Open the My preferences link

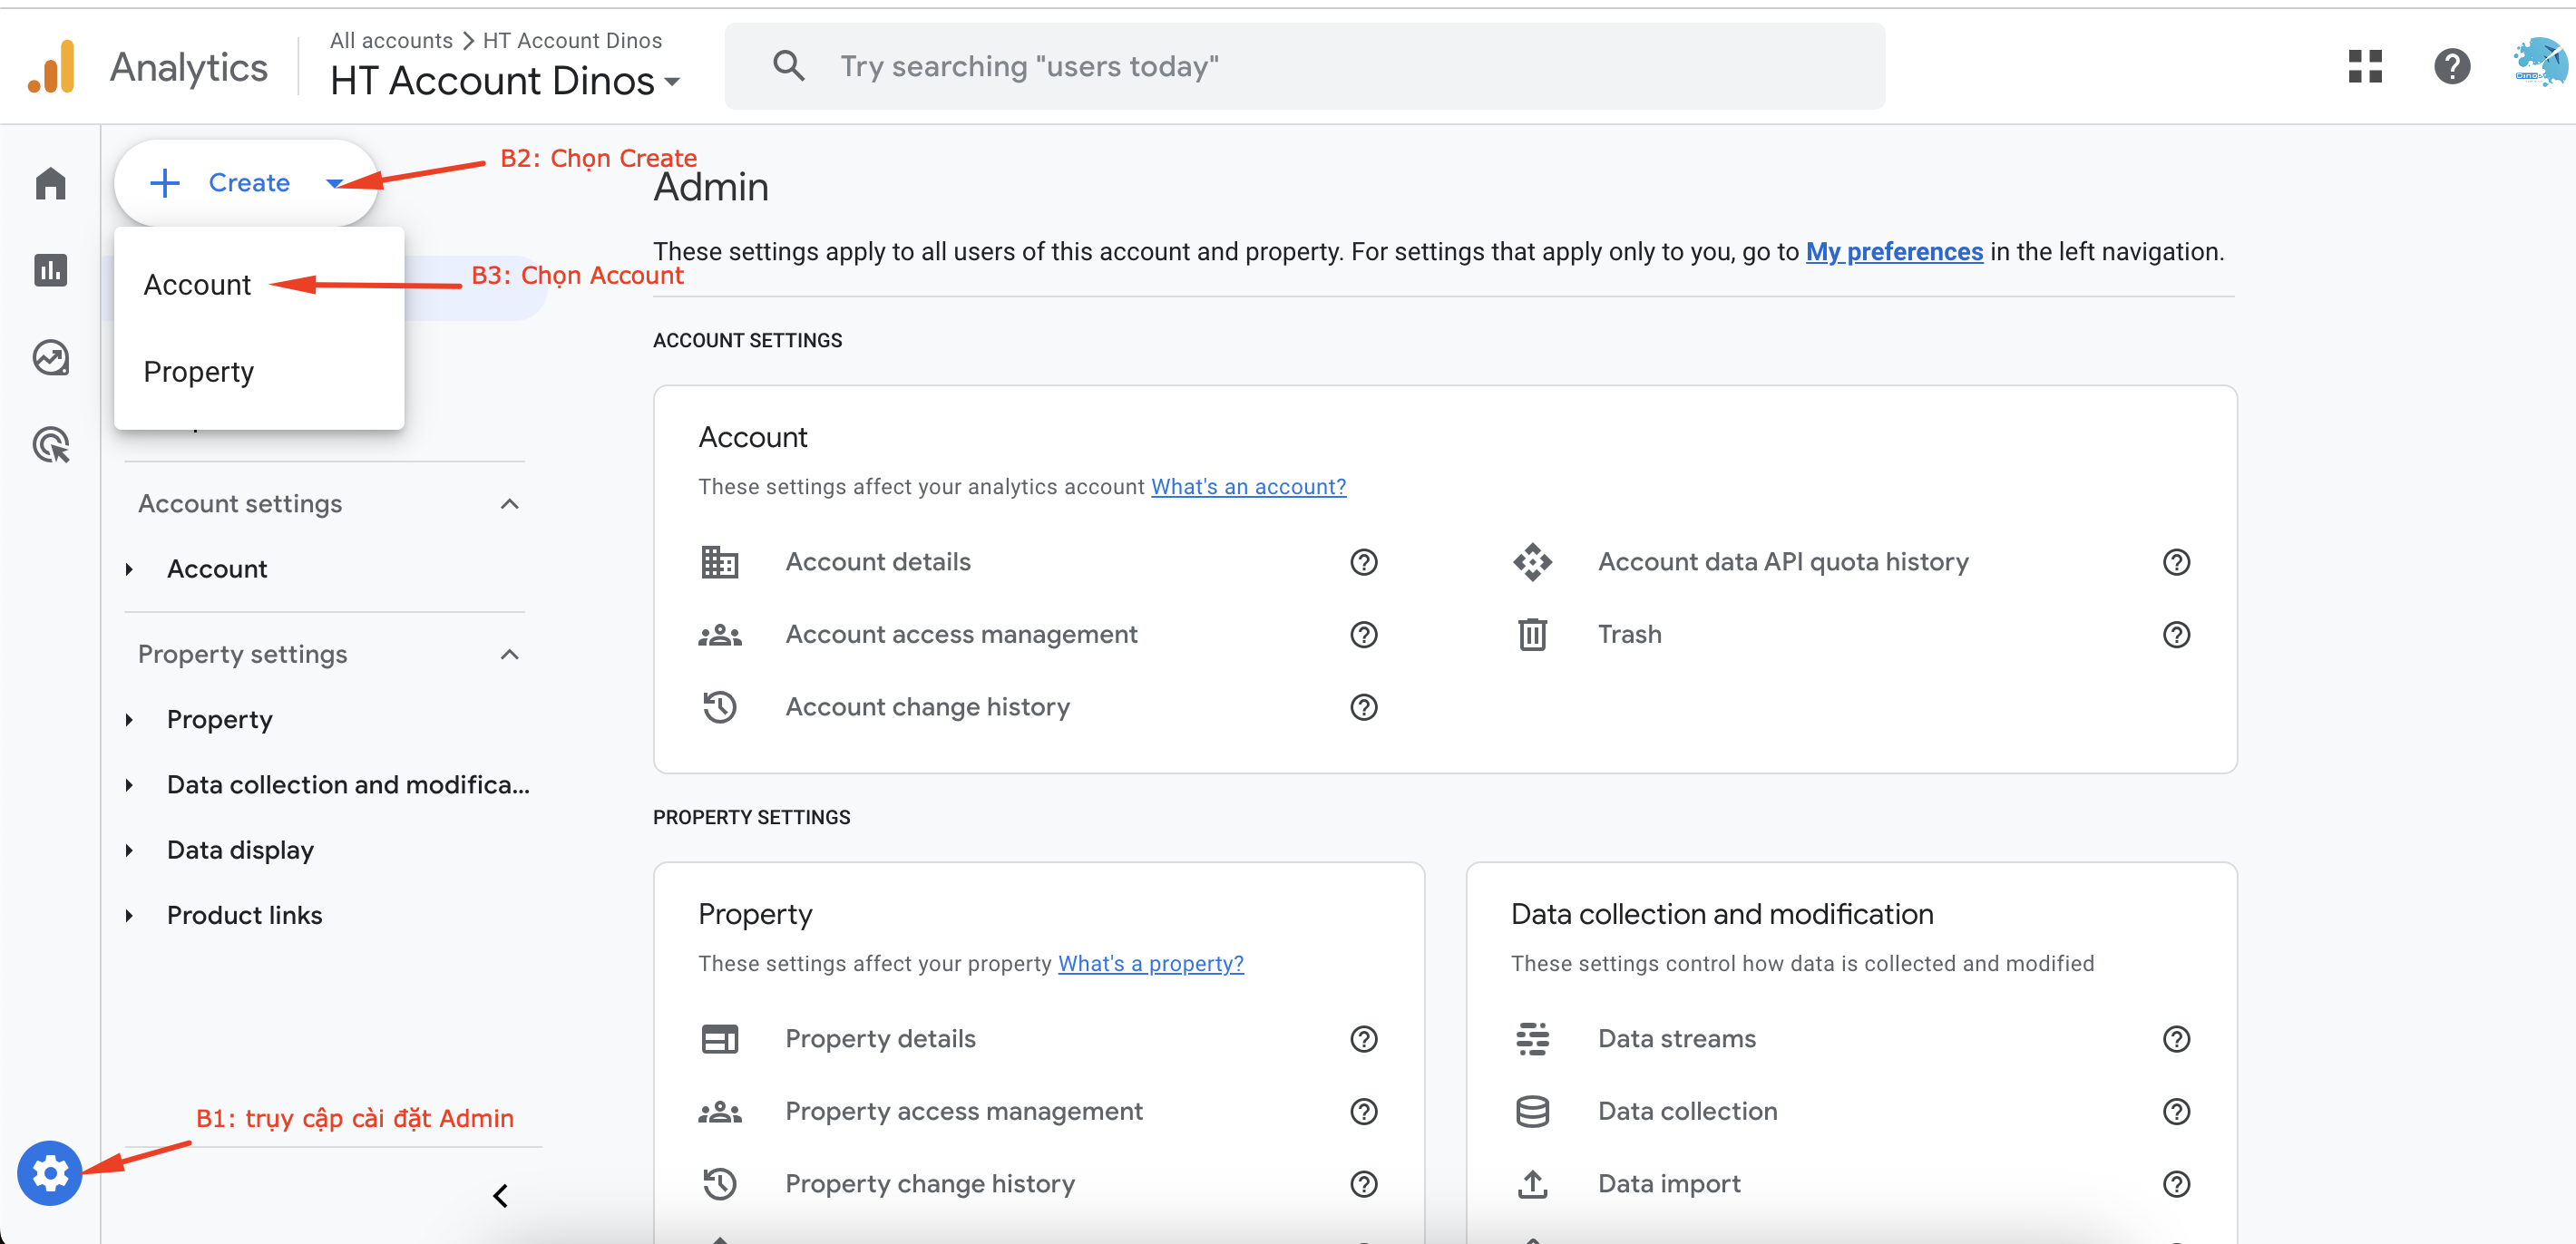click(x=1894, y=251)
